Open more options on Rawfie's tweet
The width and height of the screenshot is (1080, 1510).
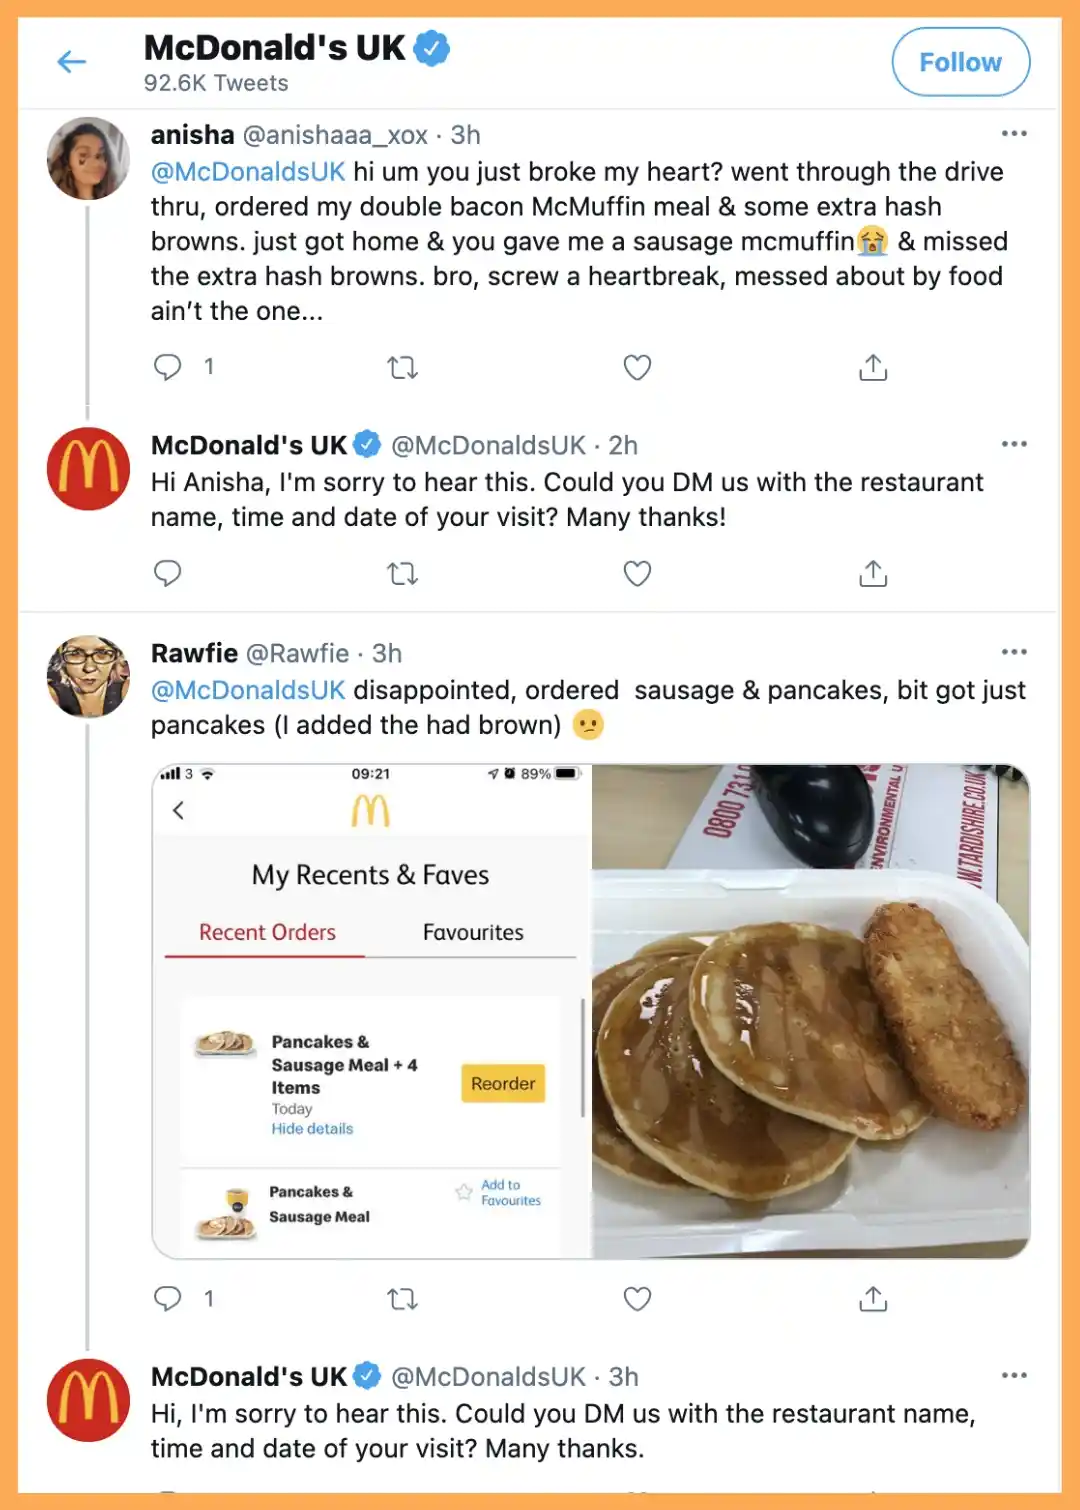coord(1014,651)
